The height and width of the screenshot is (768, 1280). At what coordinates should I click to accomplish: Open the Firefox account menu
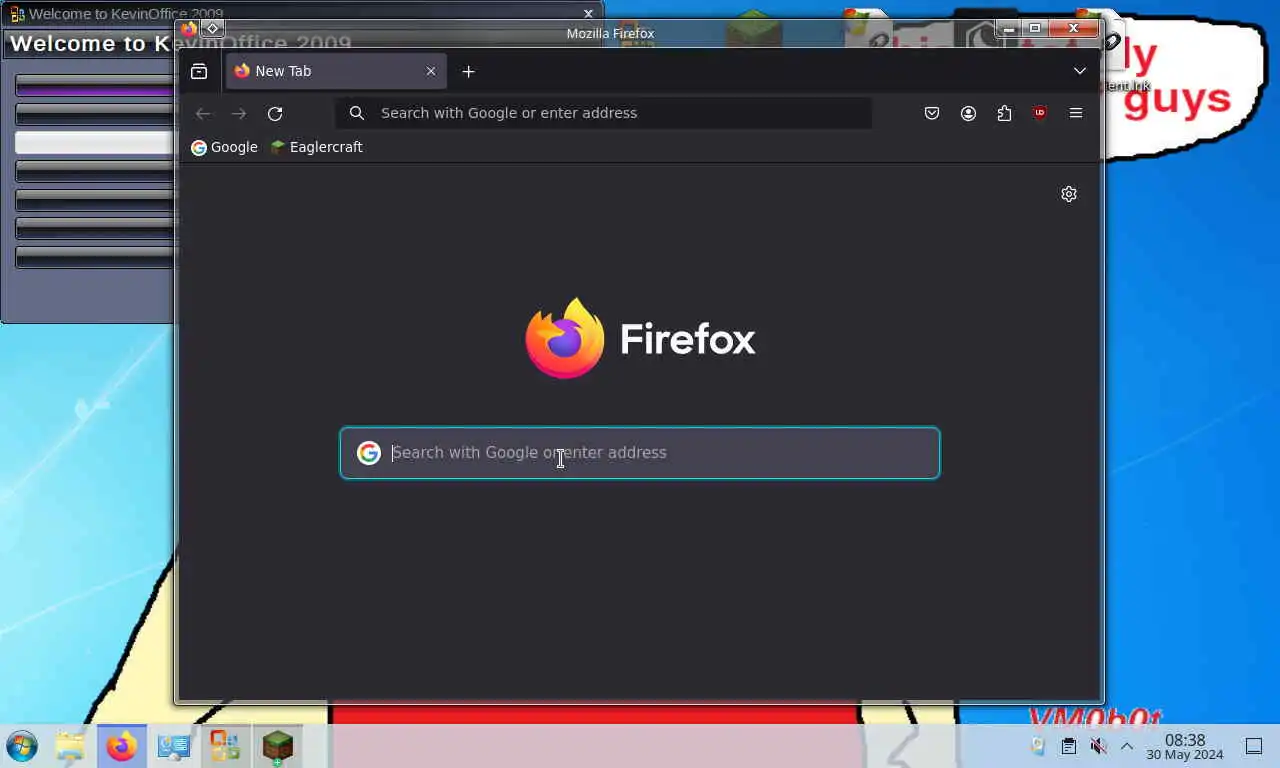(x=968, y=113)
